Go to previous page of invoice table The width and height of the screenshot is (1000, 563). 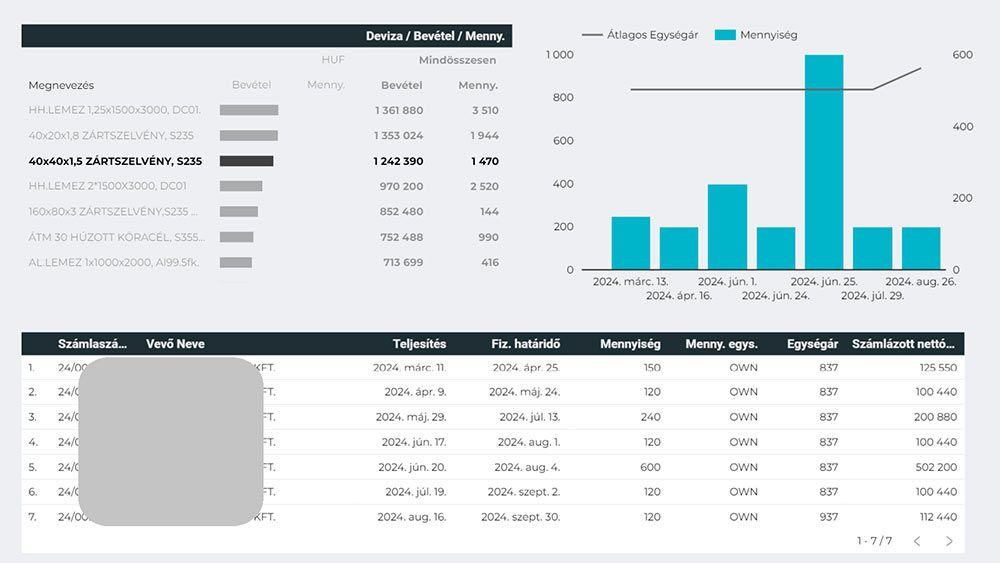917,541
